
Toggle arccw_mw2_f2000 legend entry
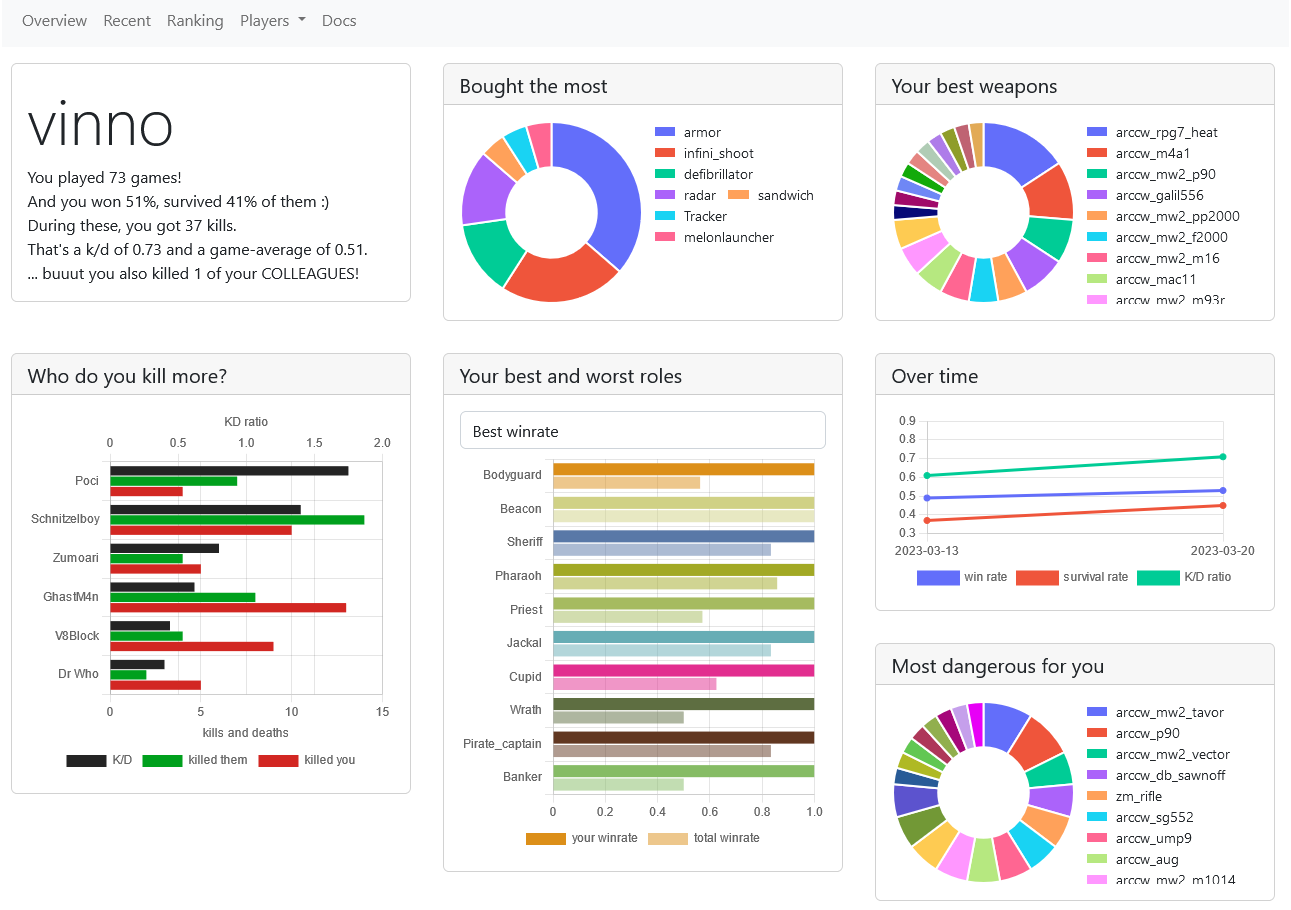(x=1157, y=238)
